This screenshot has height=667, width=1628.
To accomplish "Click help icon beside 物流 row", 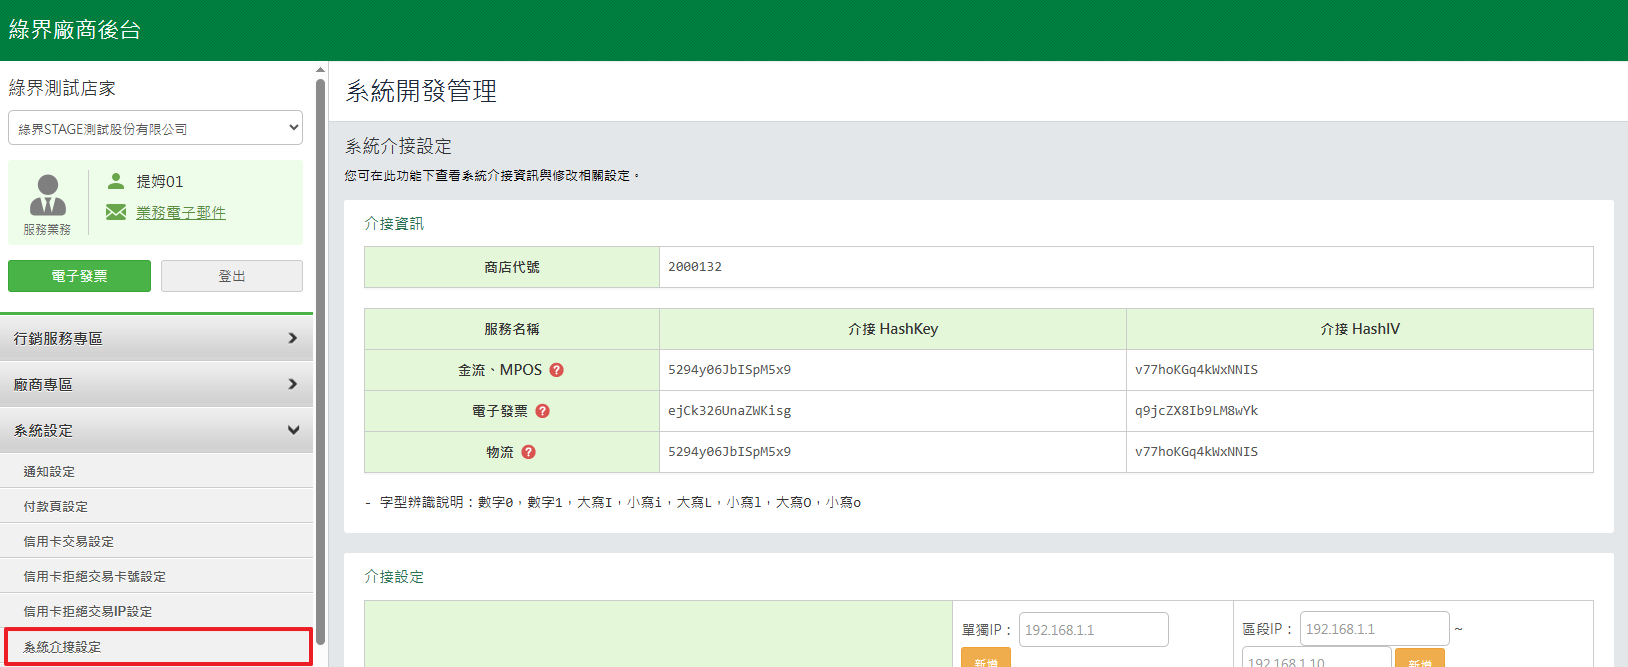I will tap(529, 452).
